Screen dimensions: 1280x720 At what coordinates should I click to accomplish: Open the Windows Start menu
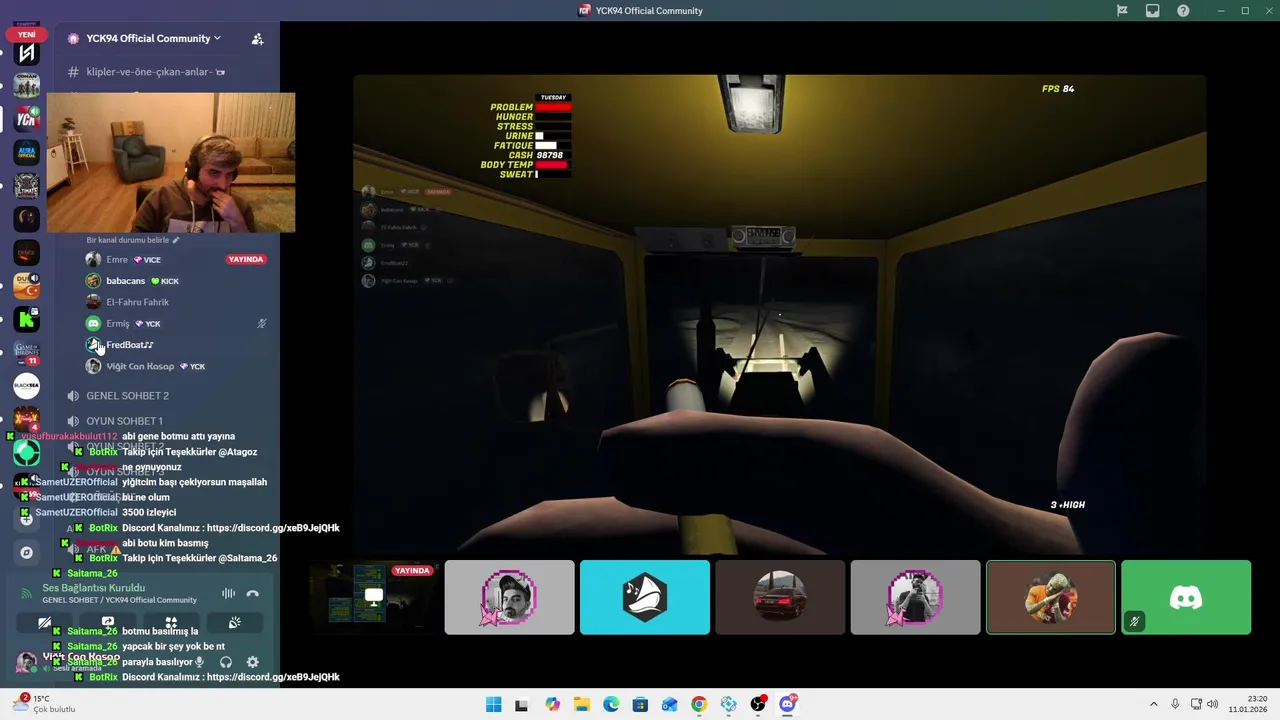(493, 705)
